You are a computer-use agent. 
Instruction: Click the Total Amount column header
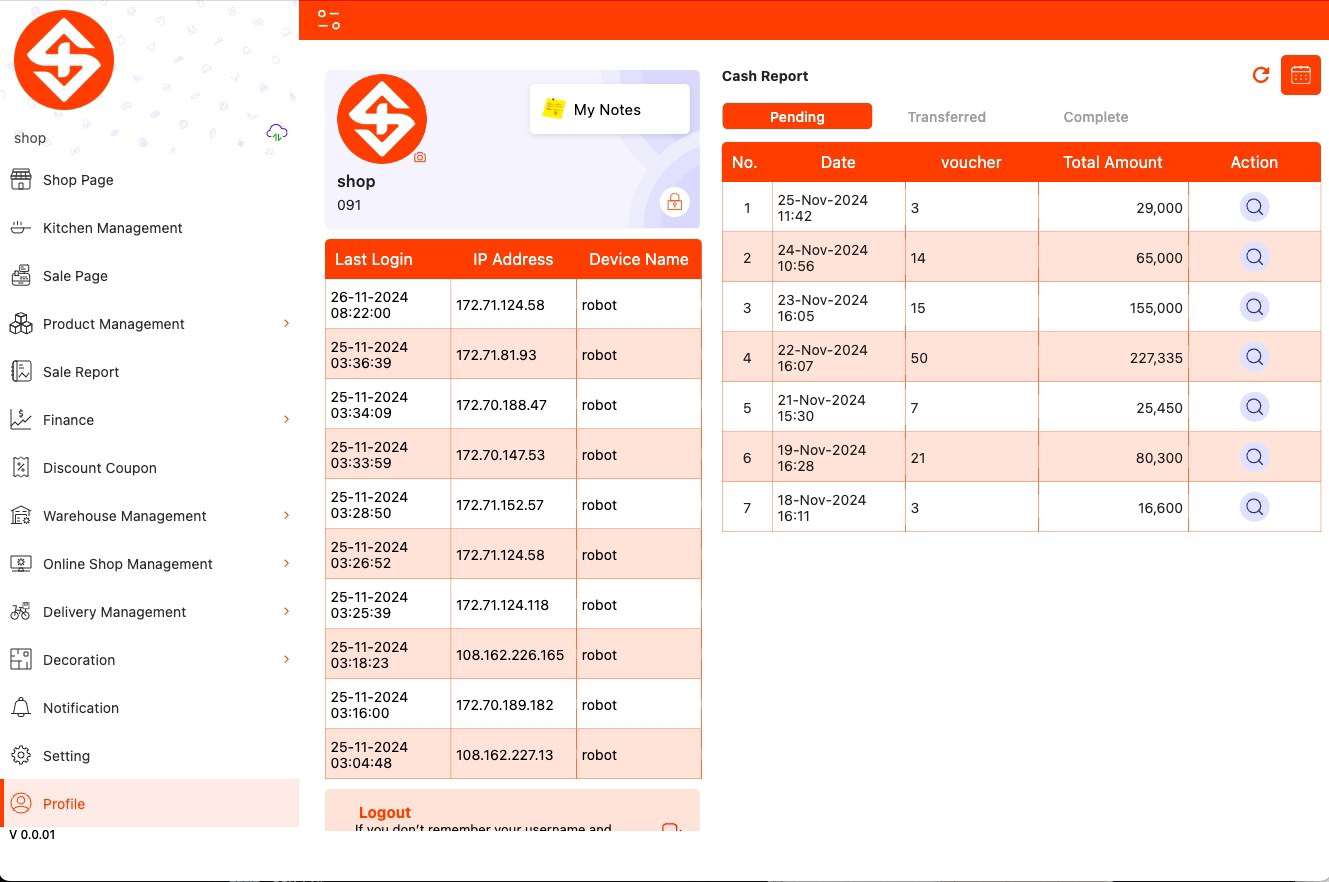[1113, 162]
